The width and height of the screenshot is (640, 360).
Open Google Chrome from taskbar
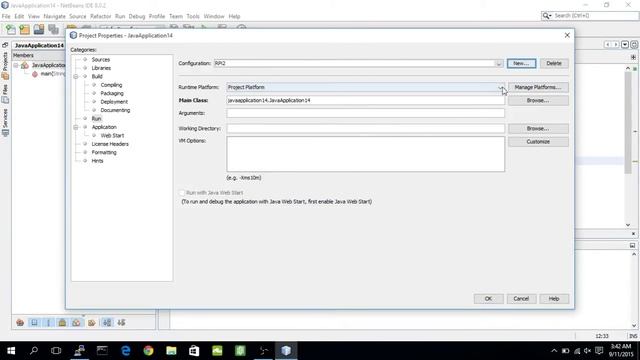(x=148, y=351)
